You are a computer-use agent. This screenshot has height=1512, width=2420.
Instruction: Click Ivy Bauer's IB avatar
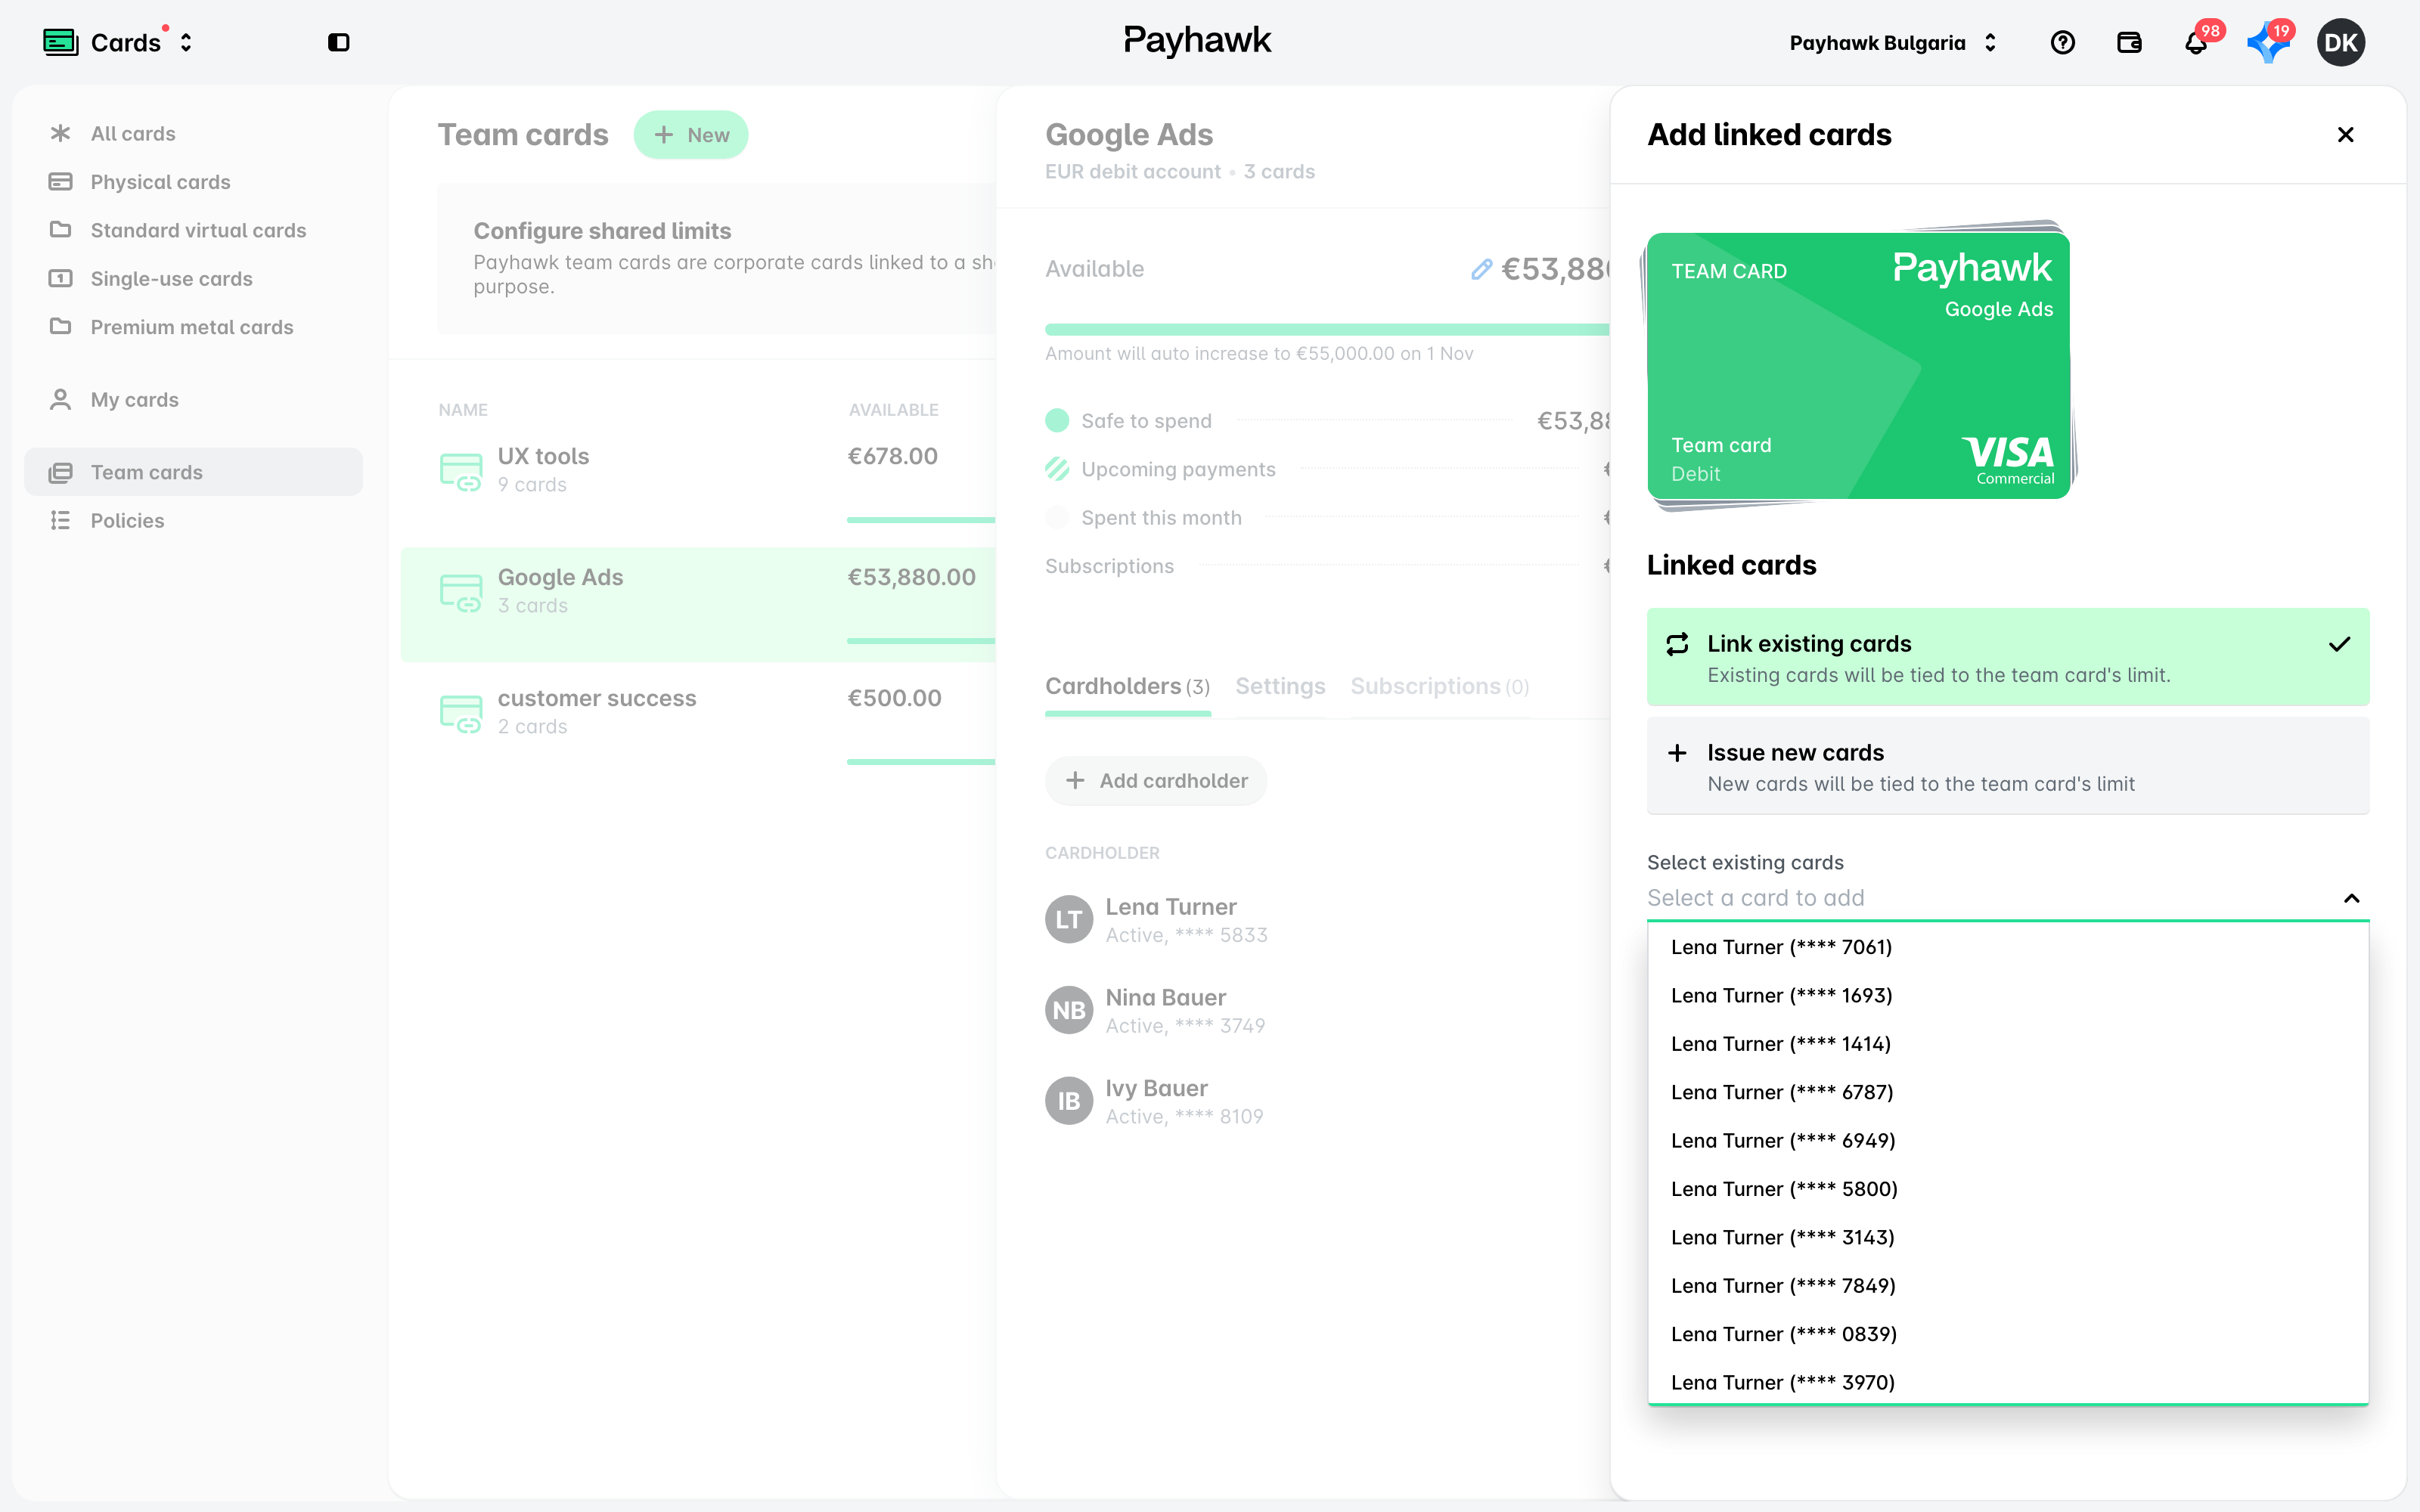coord(1069,1101)
